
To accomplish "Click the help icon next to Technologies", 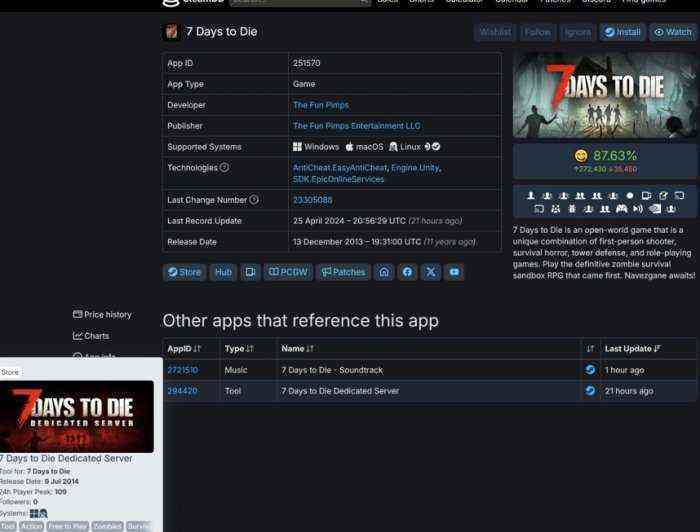I will click(x=225, y=167).
